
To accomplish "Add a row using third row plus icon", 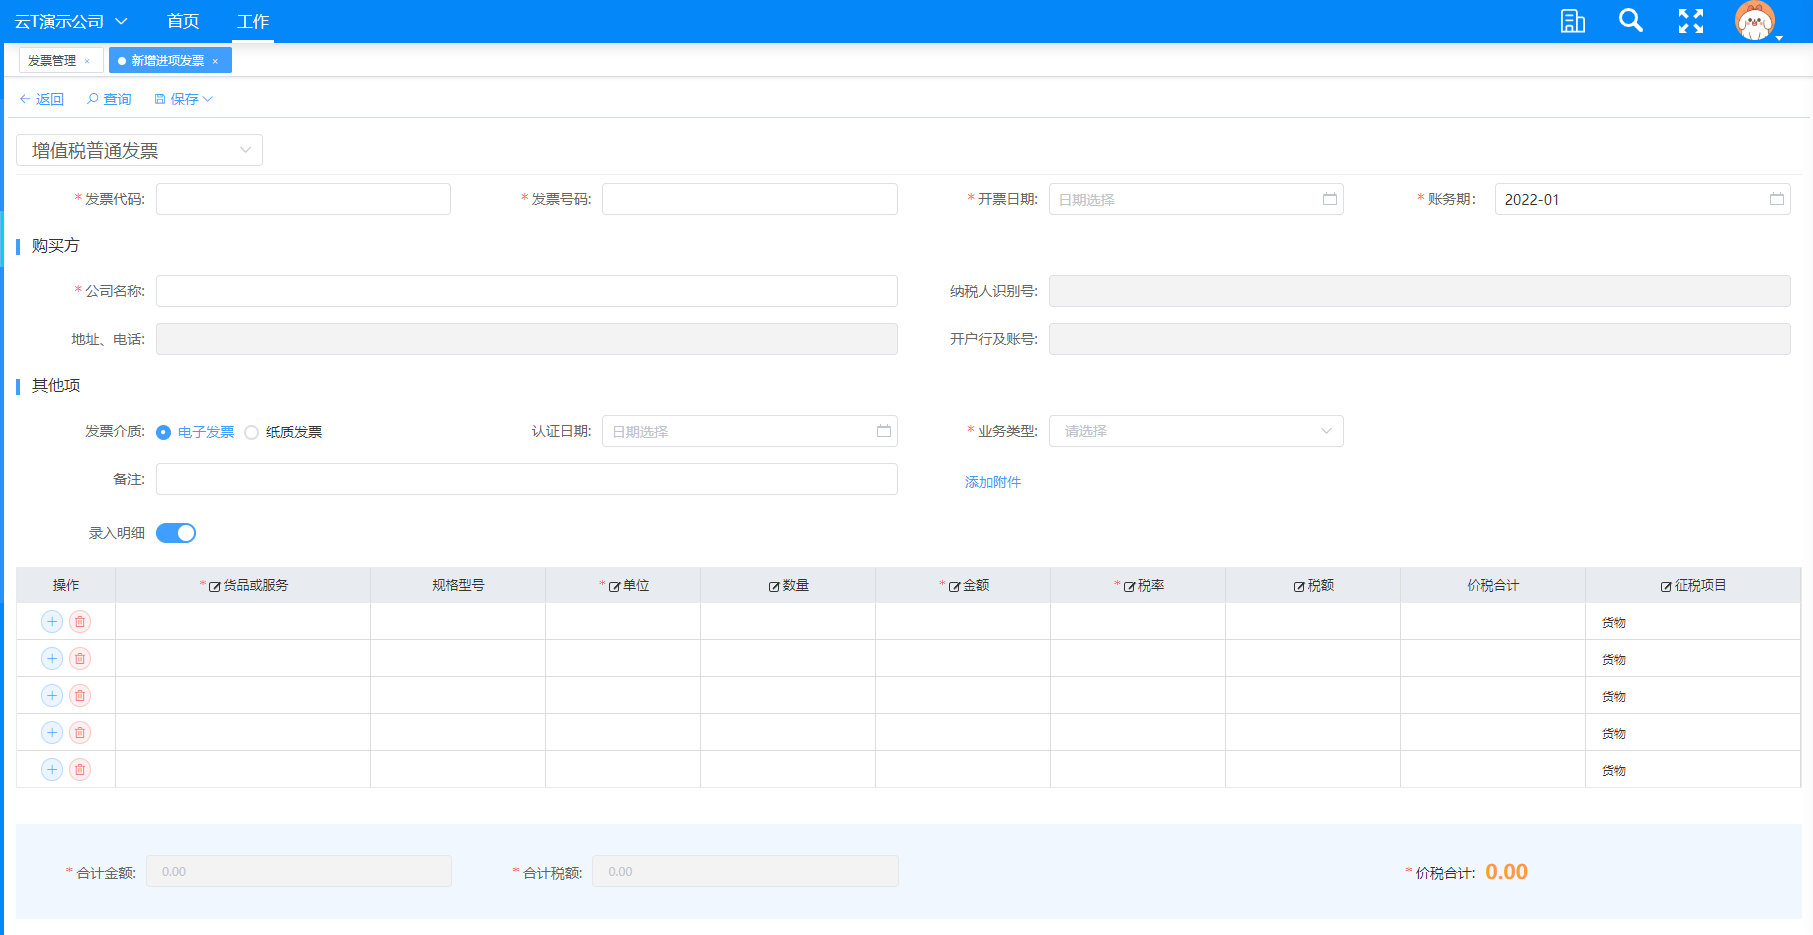I will point(52,696).
